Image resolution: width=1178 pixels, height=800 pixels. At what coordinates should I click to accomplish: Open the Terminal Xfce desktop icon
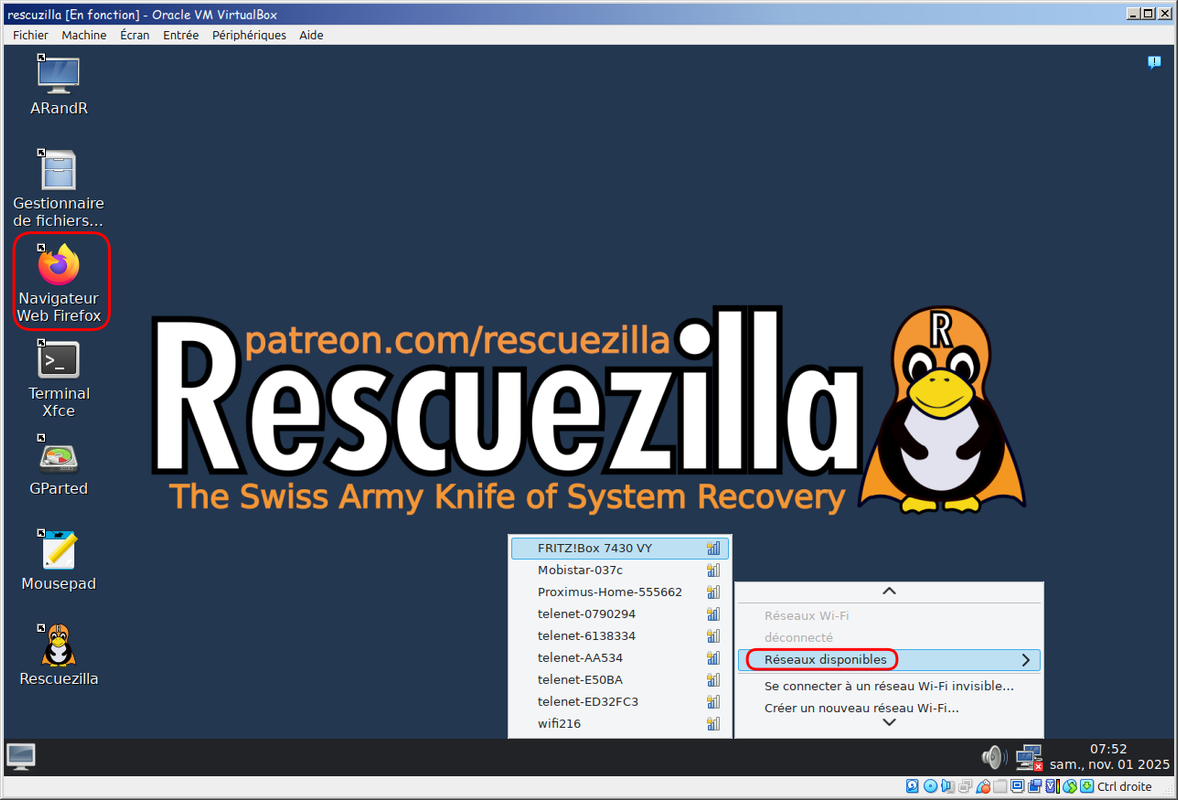tap(59, 379)
